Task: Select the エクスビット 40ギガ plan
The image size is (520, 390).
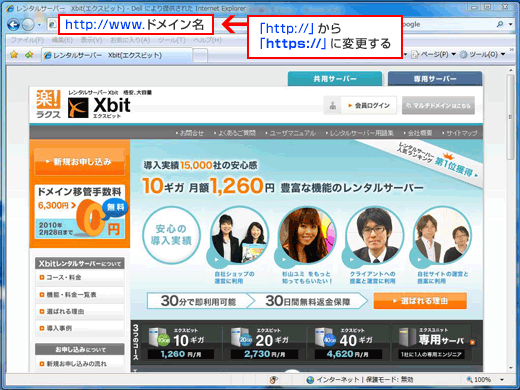Action: point(347,343)
